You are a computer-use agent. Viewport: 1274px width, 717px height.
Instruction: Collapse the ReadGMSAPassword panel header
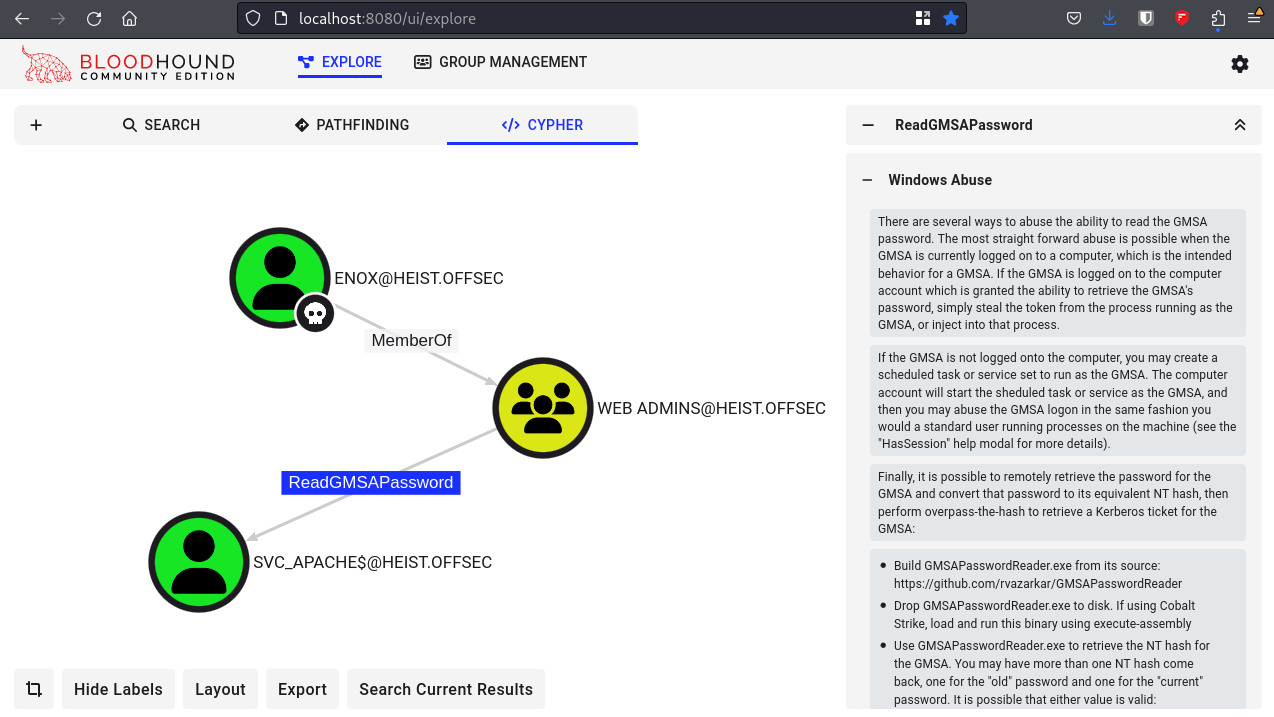coord(868,125)
